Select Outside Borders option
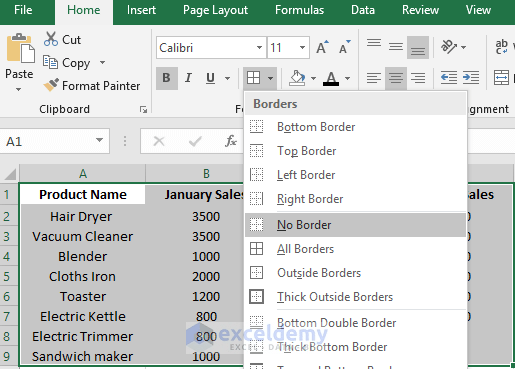The image size is (515, 369). pyautogui.click(x=355, y=273)
